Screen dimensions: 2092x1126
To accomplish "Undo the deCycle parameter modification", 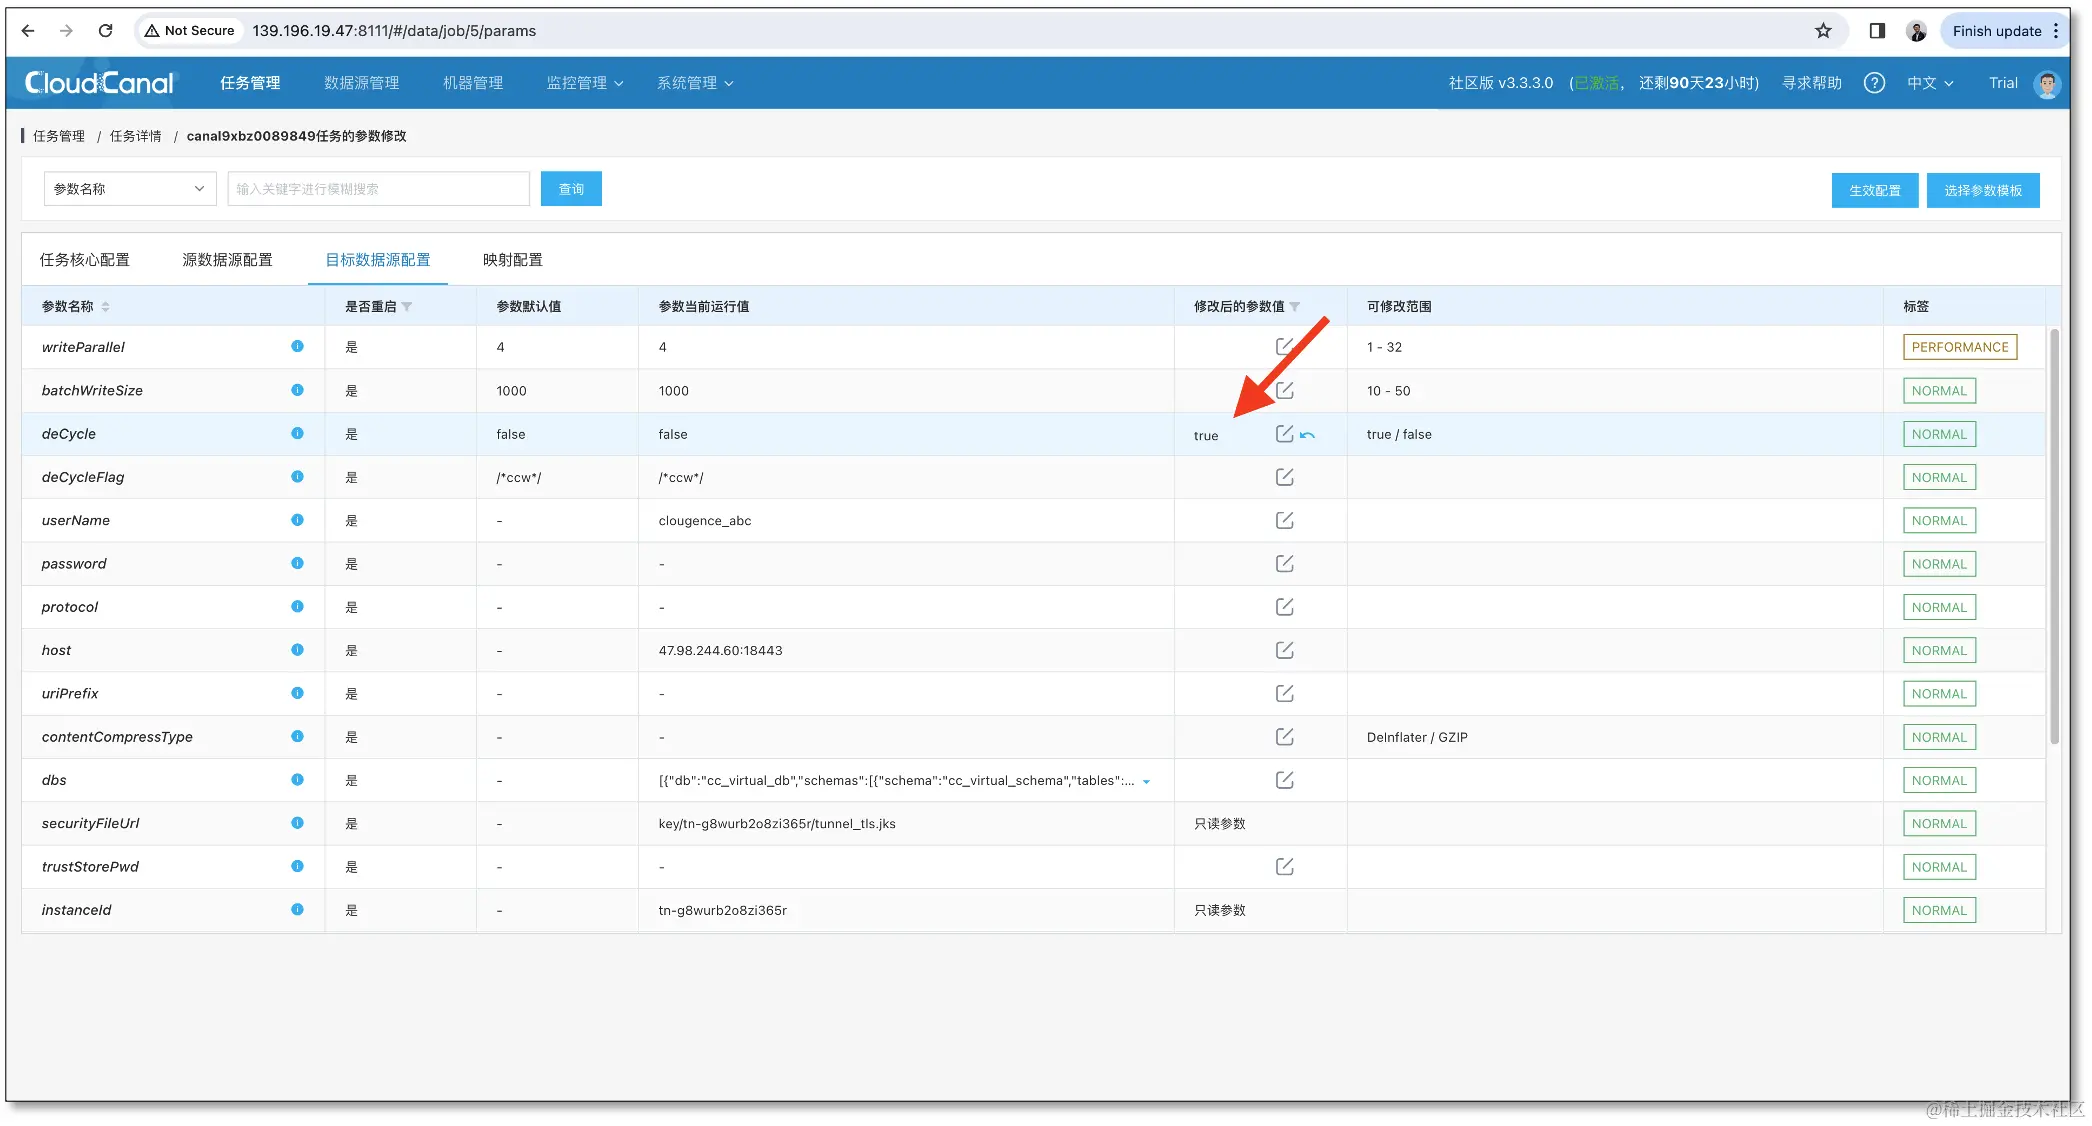I will coord(1308,435).
